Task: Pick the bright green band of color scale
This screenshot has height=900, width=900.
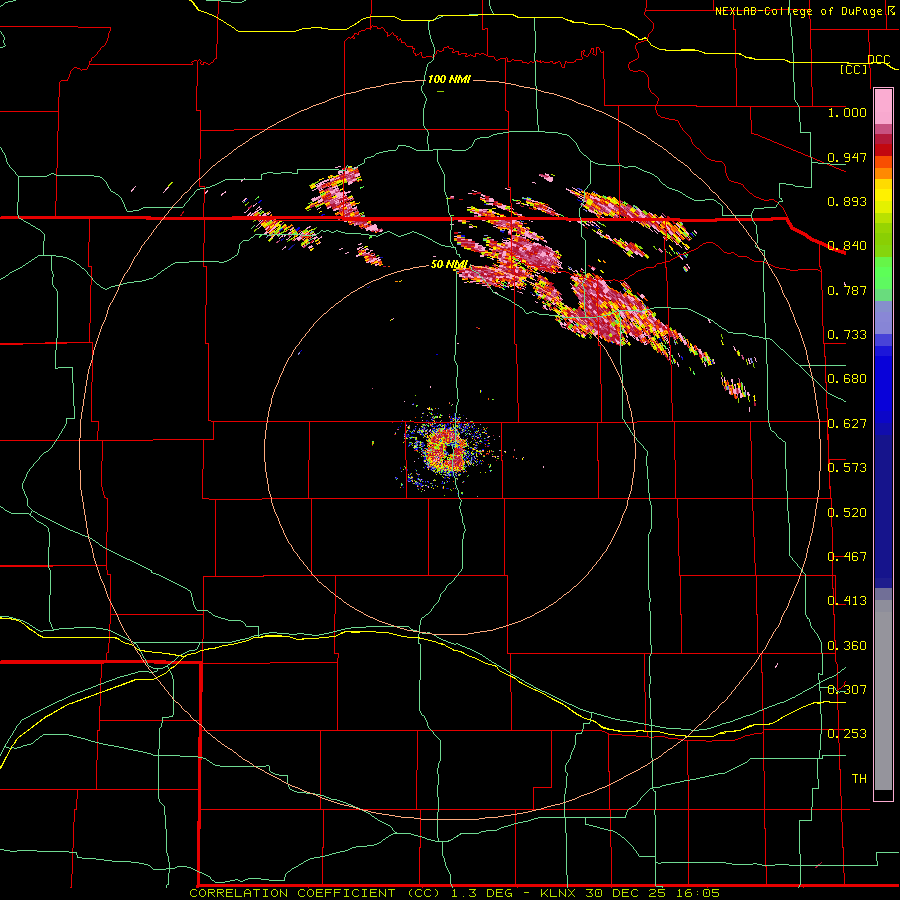Action: [x=883, y=273]
